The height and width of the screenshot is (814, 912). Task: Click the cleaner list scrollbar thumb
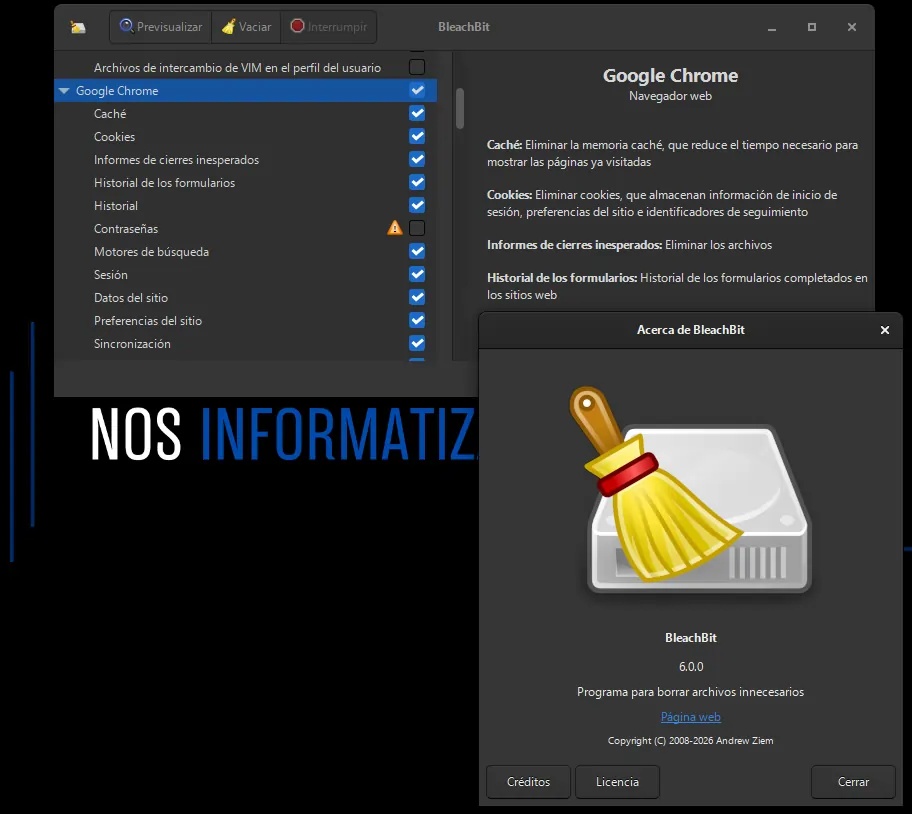coord(460,108)
